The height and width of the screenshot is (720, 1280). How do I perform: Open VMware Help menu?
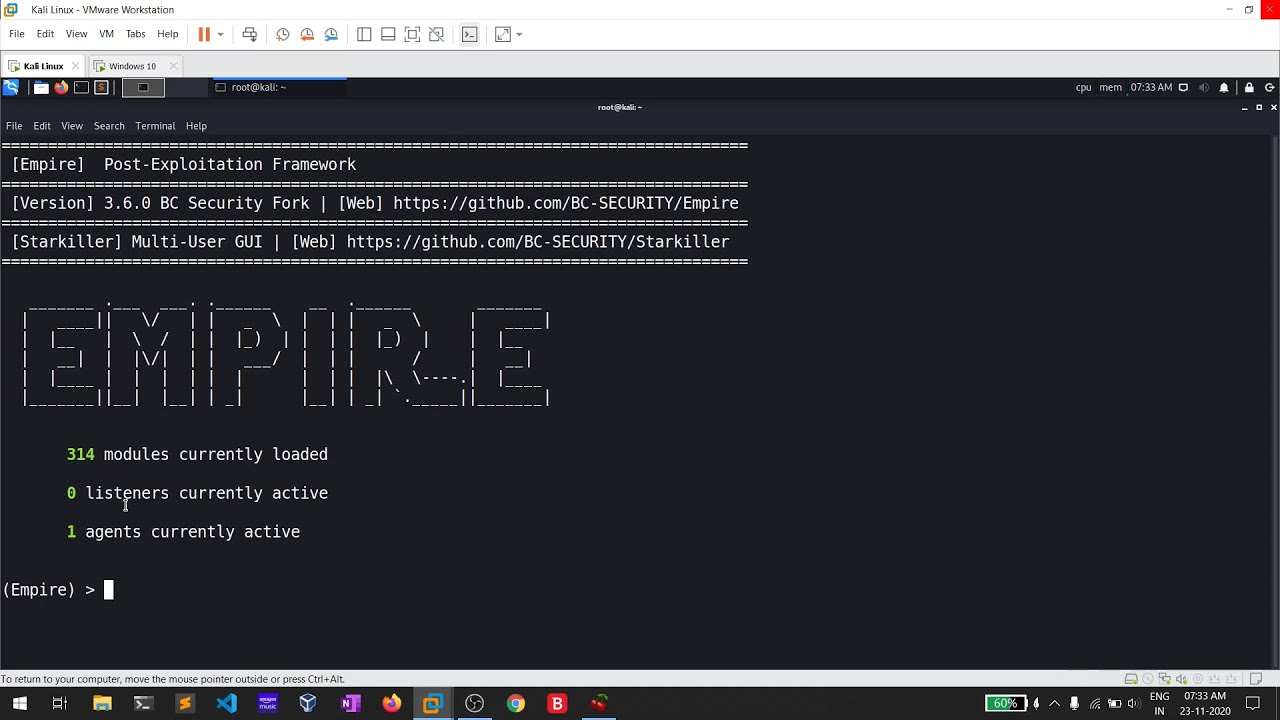click(168, 34)
